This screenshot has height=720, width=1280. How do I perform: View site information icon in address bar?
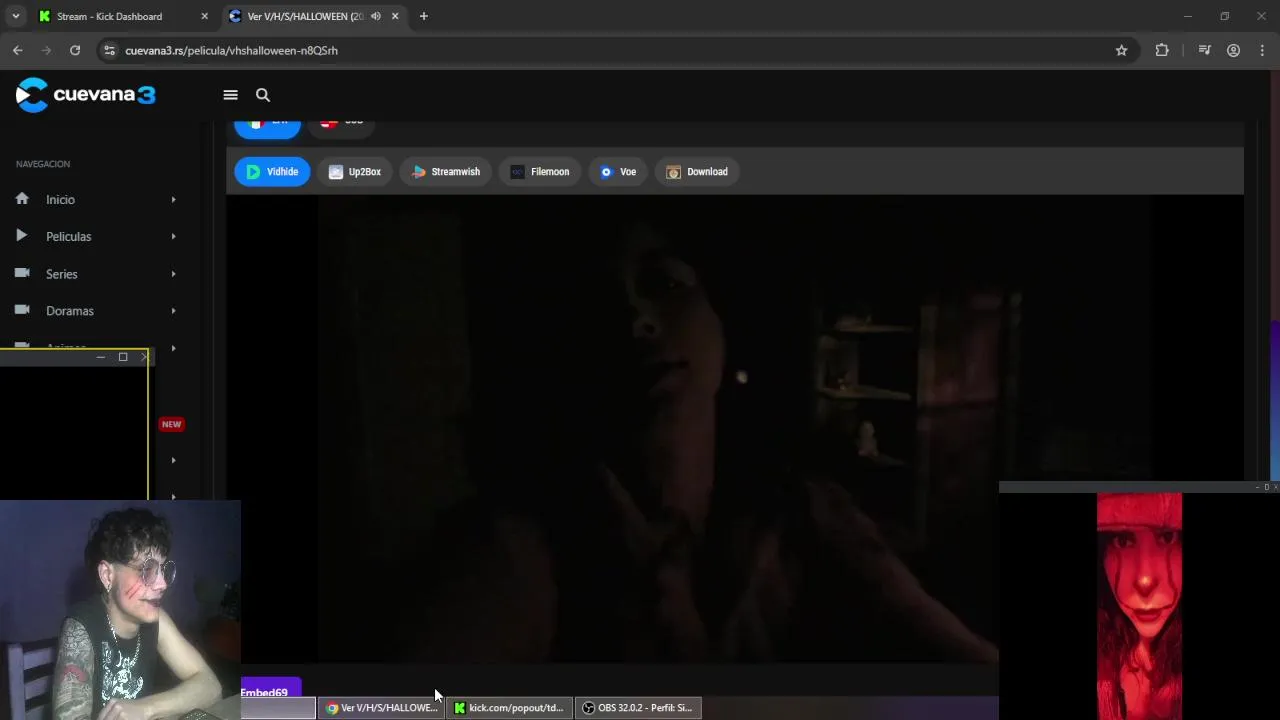click(109, 50)
